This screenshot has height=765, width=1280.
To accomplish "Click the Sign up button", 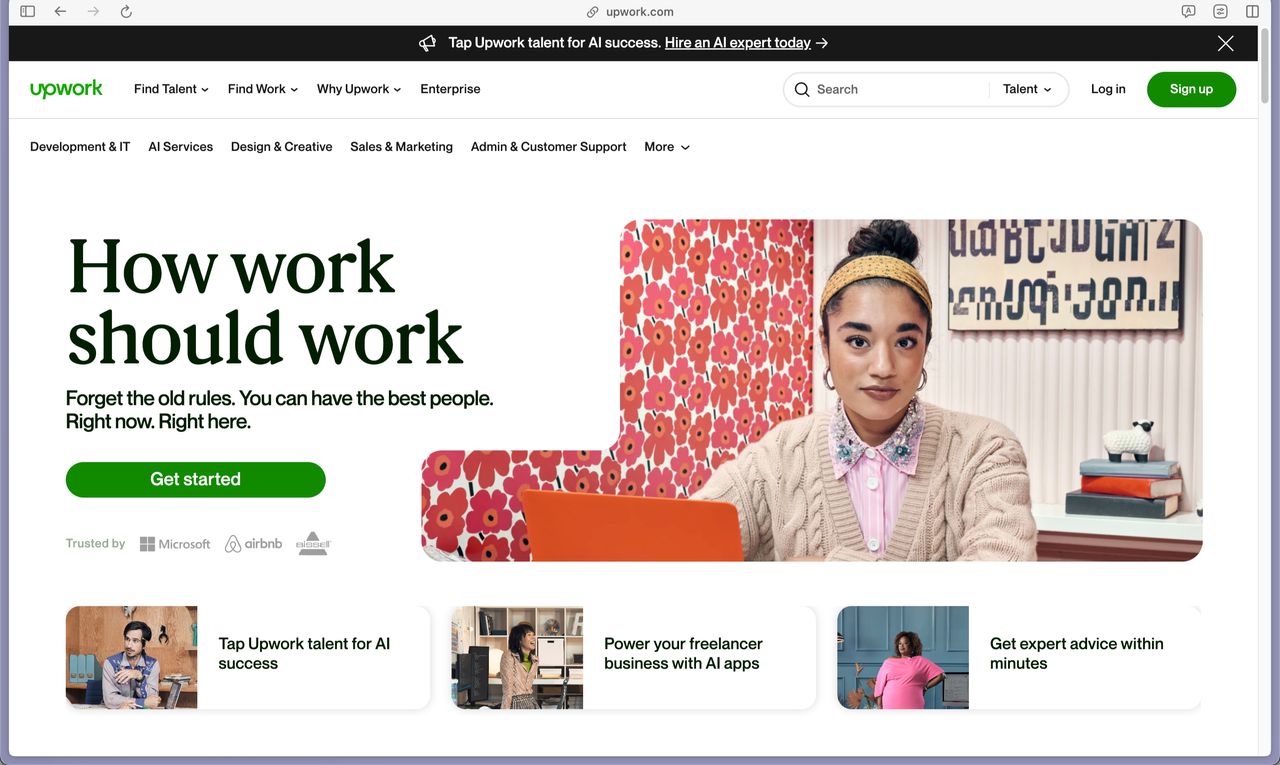I will (1191, 89).
